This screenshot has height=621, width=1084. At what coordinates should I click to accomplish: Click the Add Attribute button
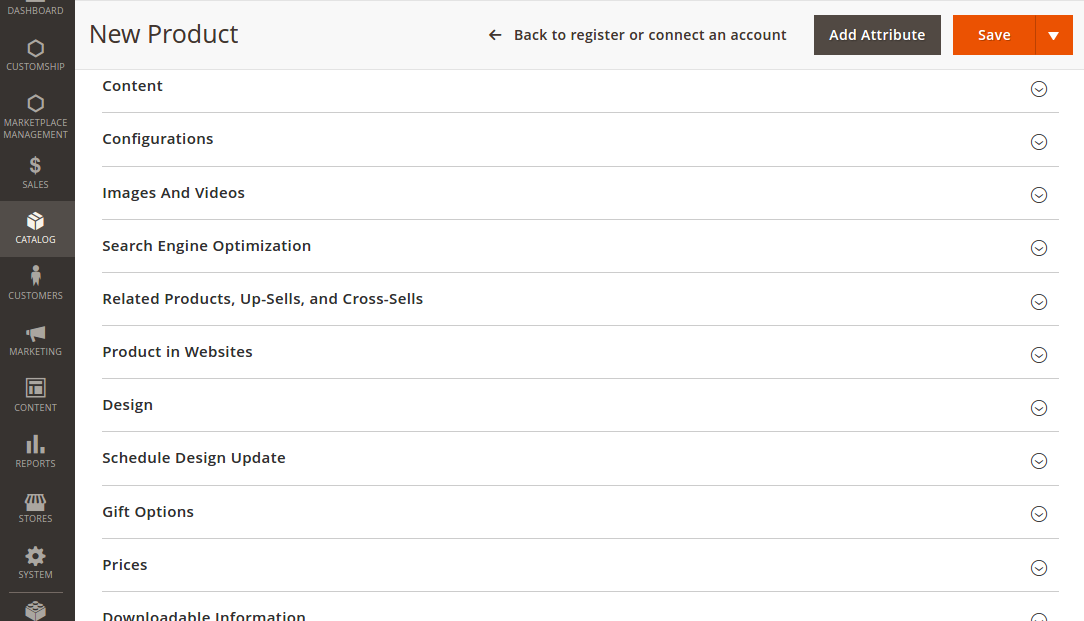(x=877, y=35)
